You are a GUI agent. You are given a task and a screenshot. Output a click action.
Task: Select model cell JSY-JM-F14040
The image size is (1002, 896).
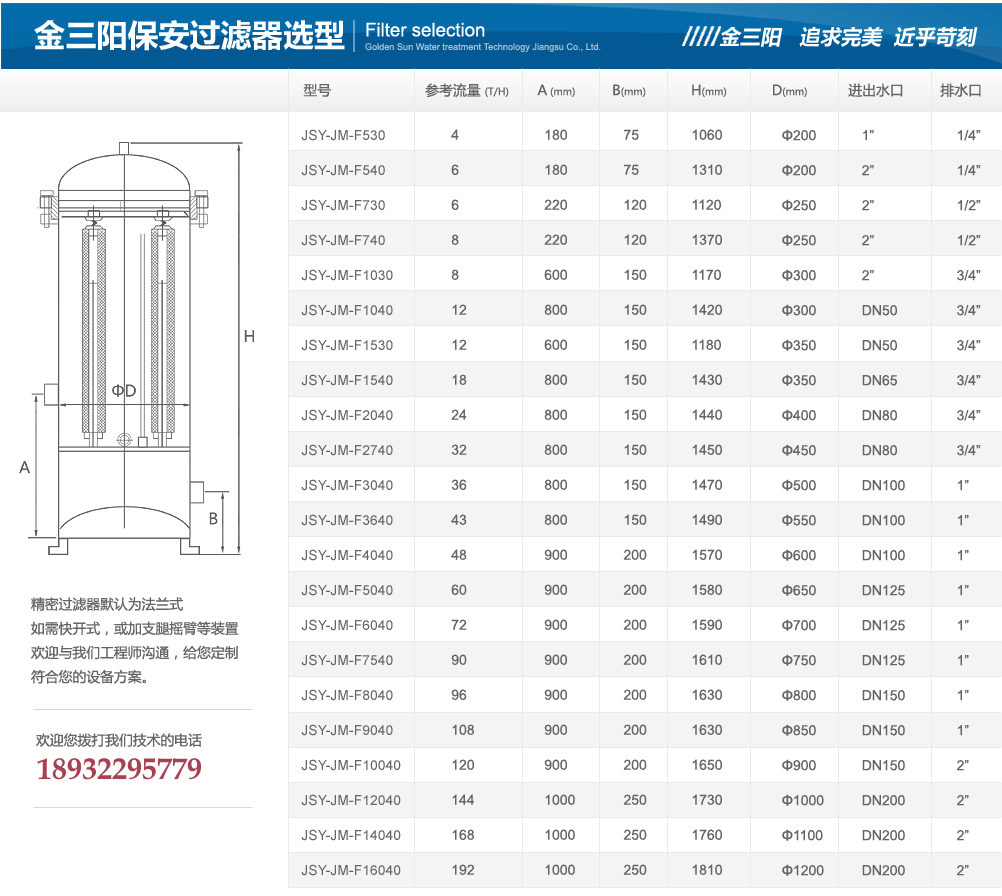351,835
